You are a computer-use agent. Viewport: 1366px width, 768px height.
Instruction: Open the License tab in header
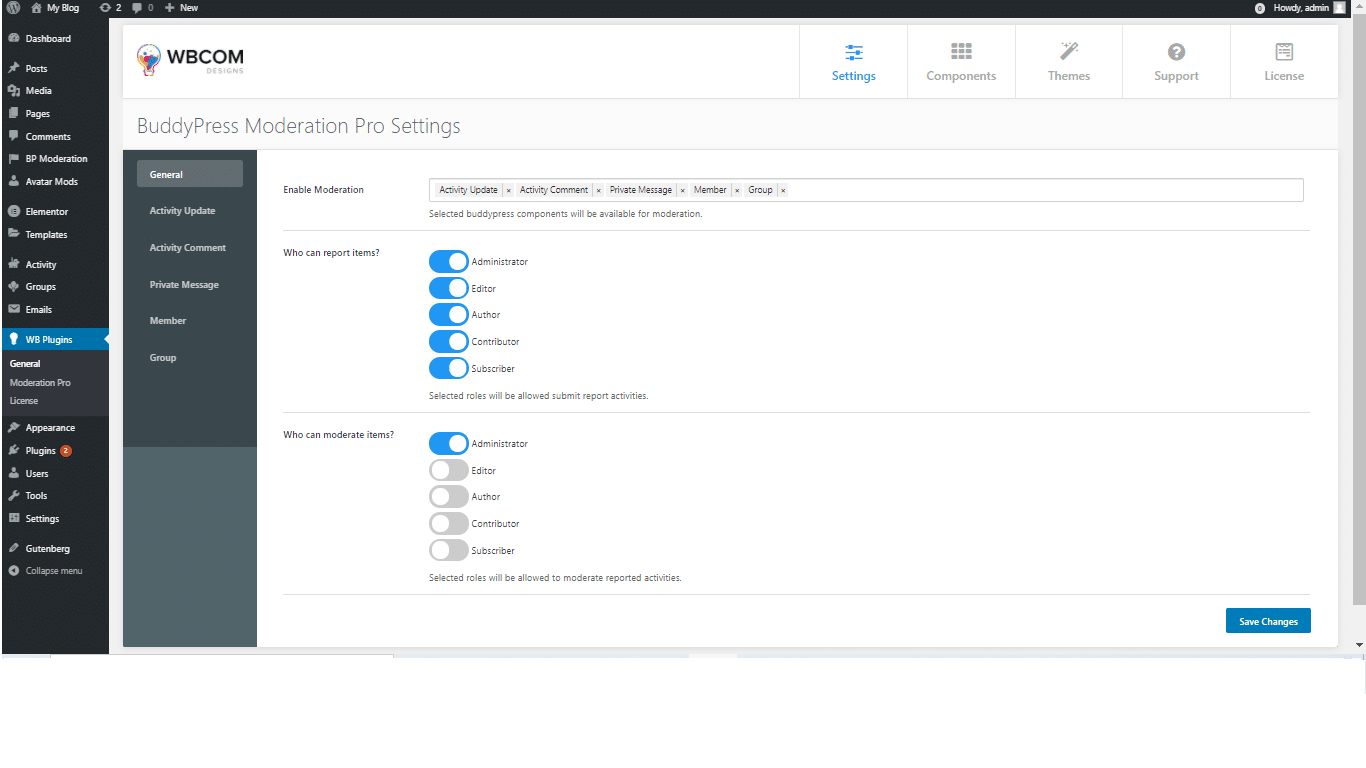1284,62
